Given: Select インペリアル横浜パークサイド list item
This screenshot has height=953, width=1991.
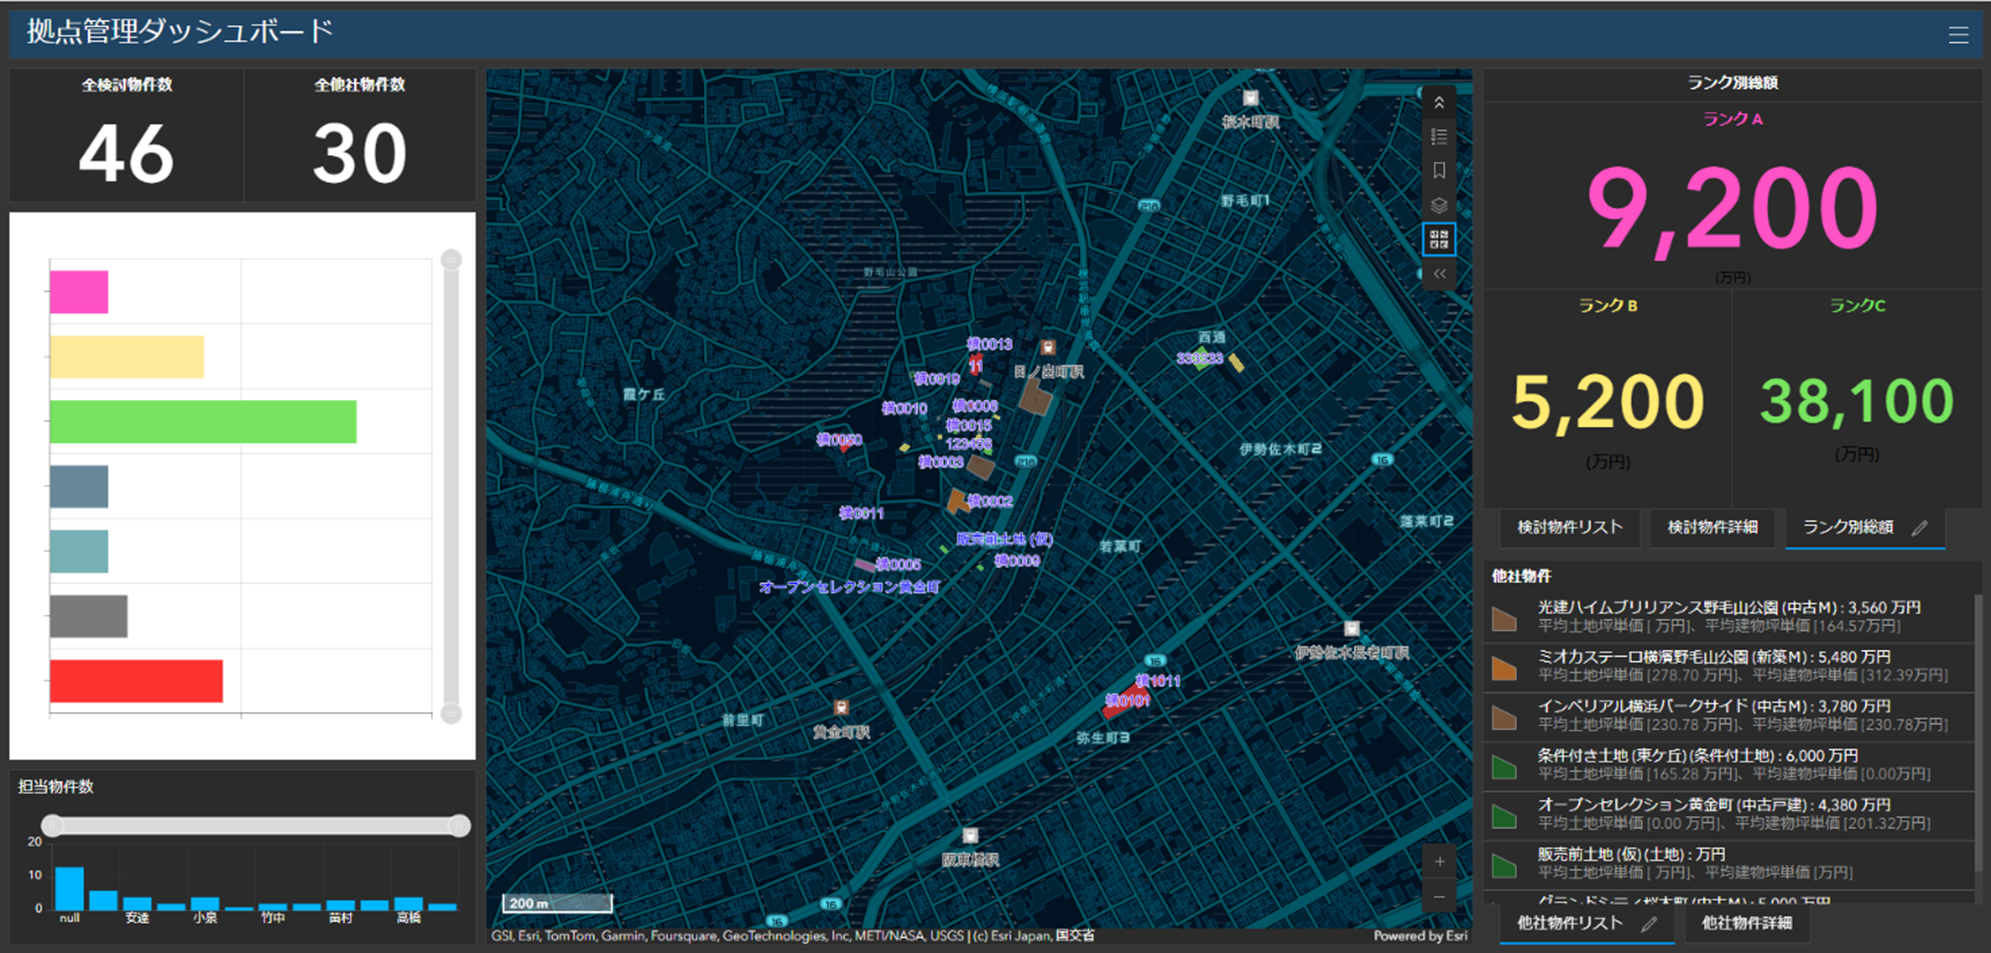Looking at the screenshot, I should point(1730,715).
